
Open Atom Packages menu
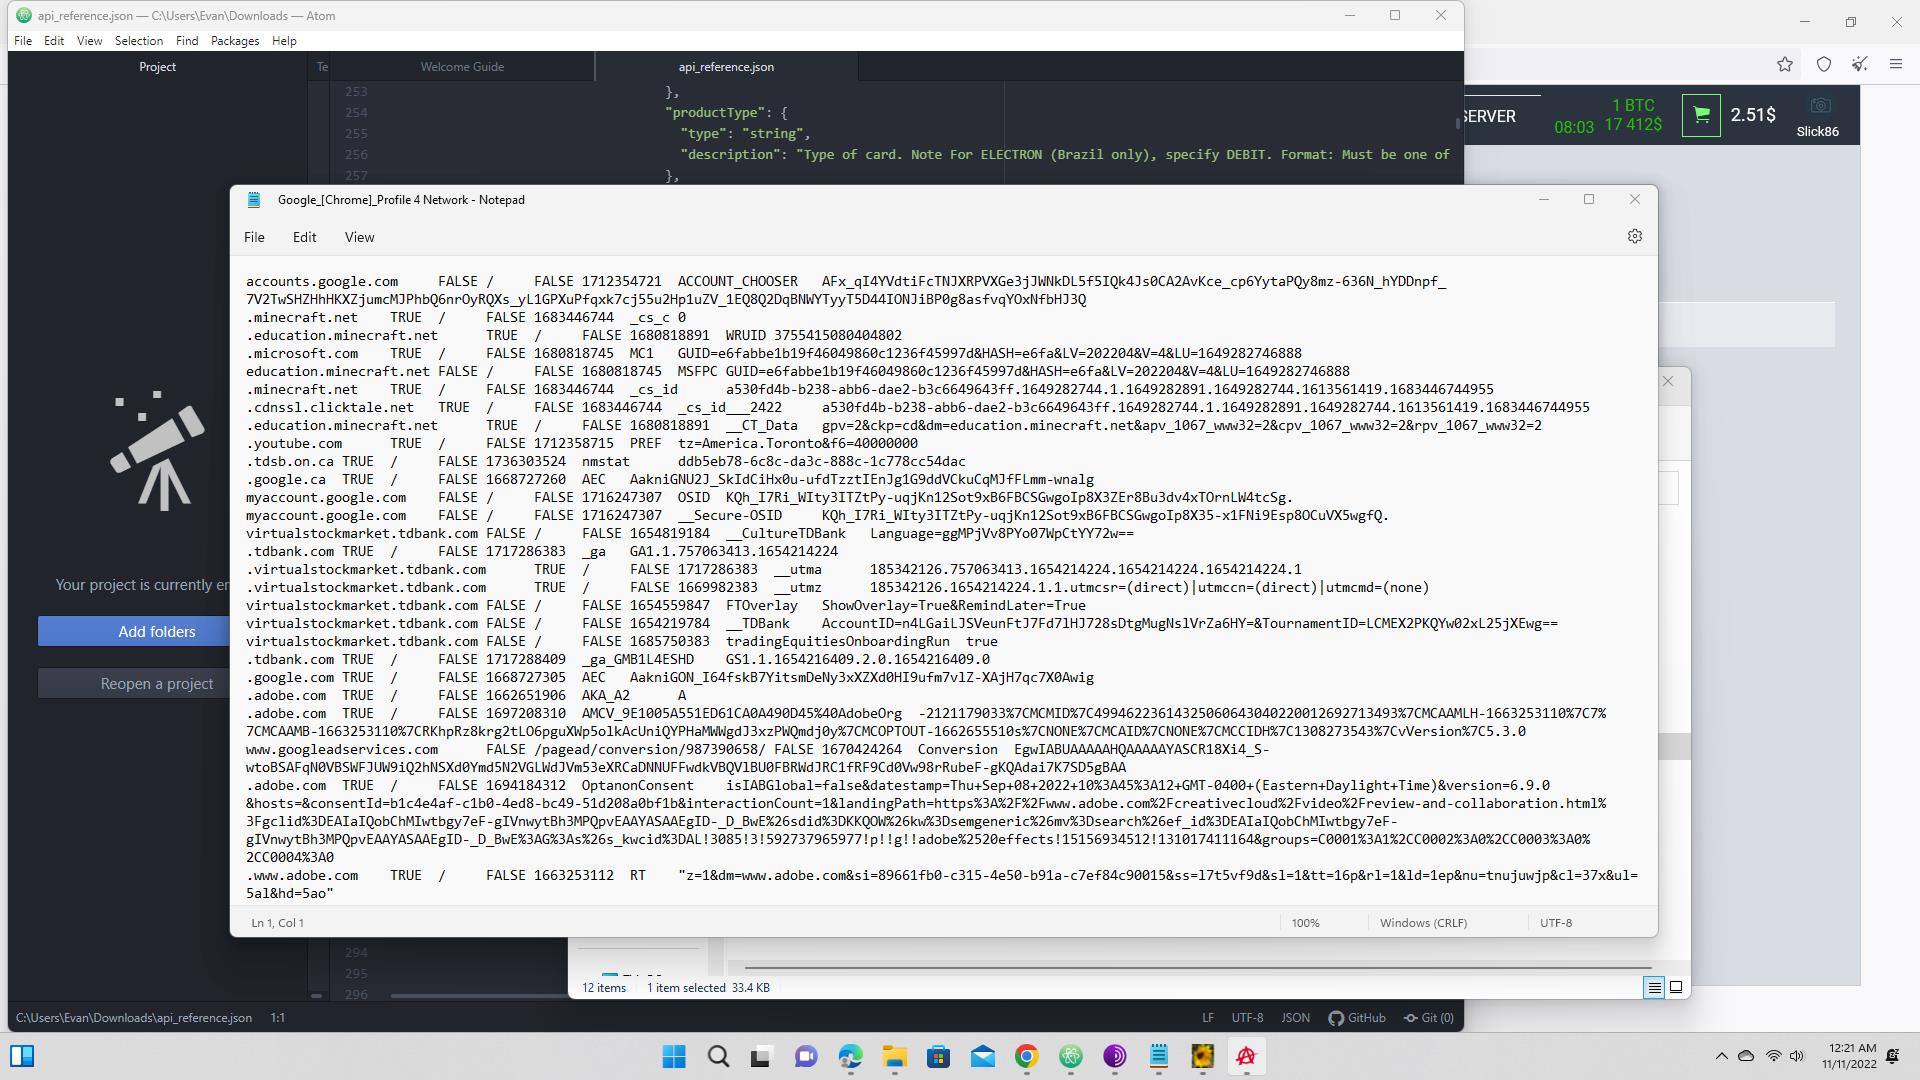coord(234,41)
